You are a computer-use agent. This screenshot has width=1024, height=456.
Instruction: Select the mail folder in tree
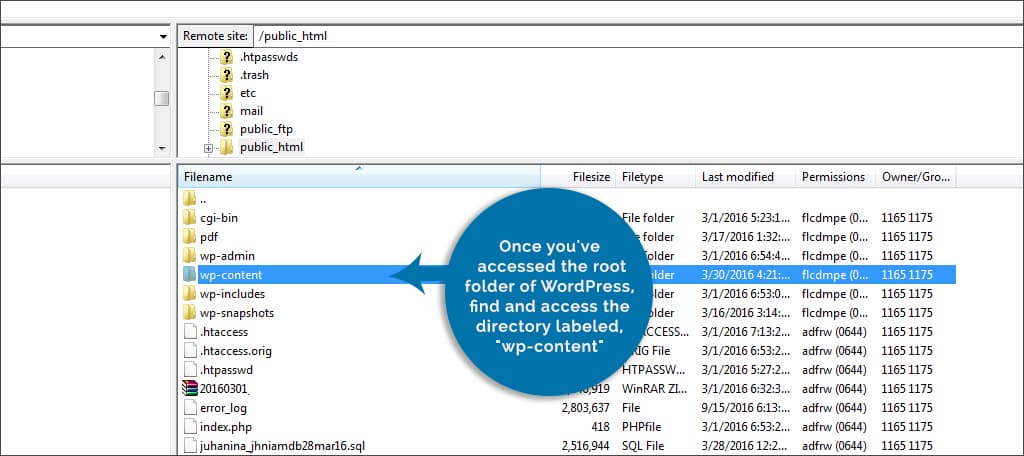(251, 111)
